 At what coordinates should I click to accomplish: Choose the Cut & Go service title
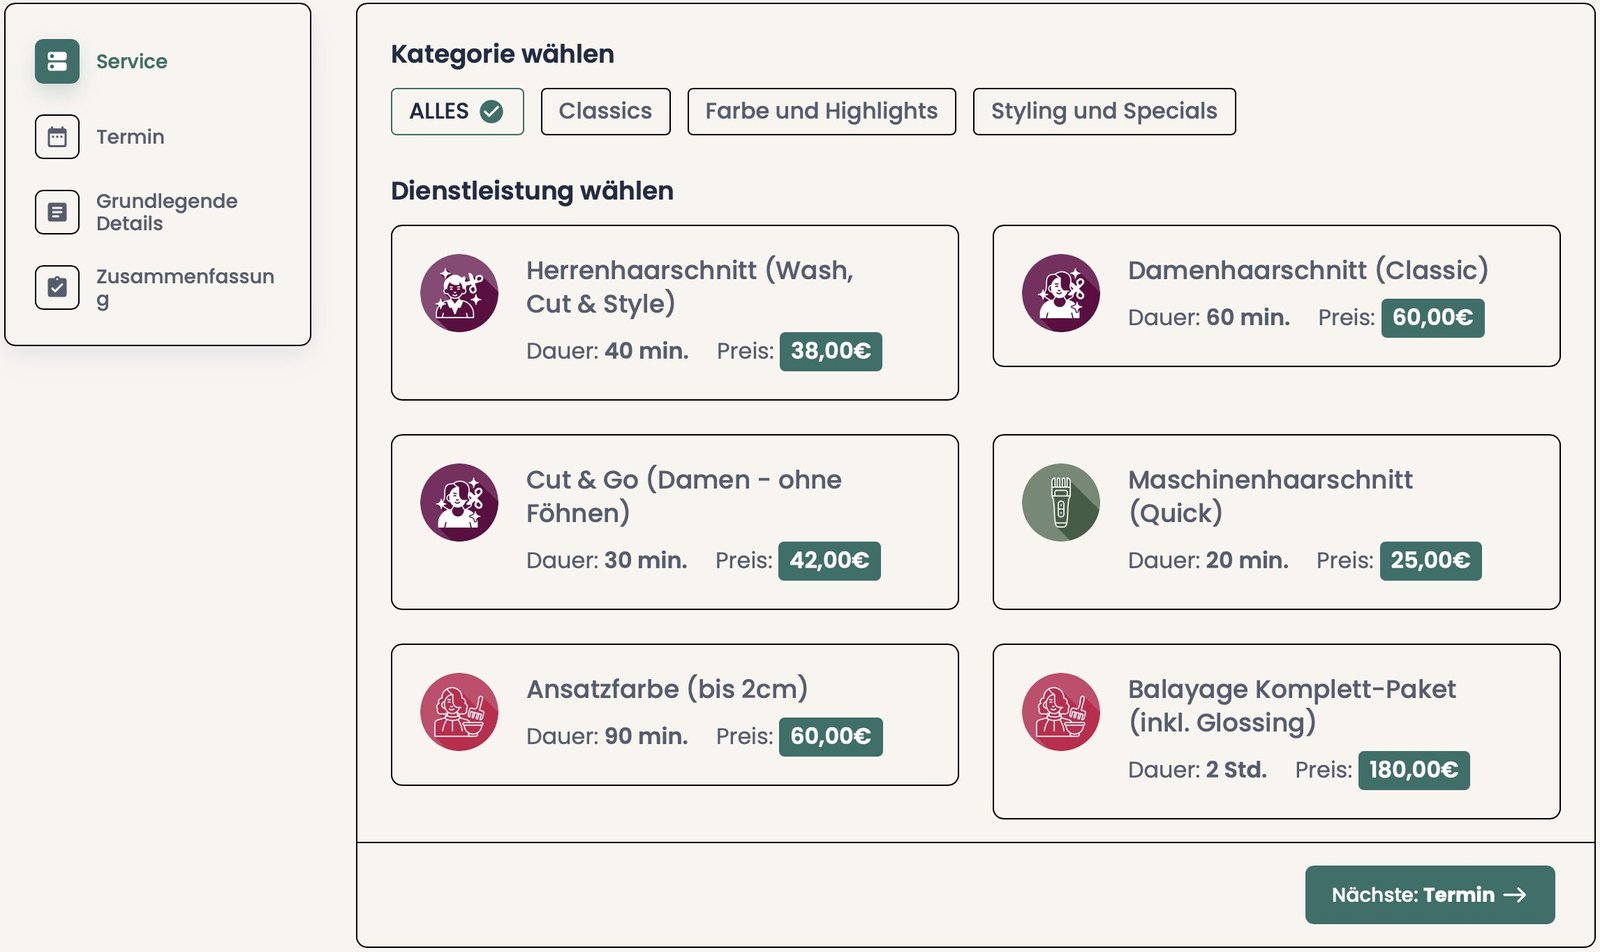coord(683,496)
